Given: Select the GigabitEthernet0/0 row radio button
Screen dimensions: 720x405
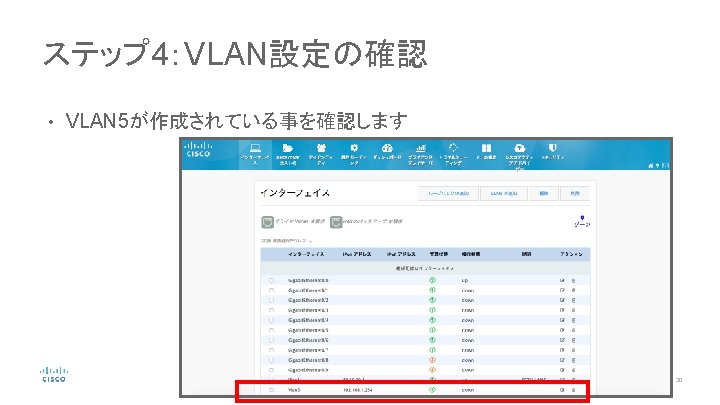Looking at the screenshot, I should 271,280.
